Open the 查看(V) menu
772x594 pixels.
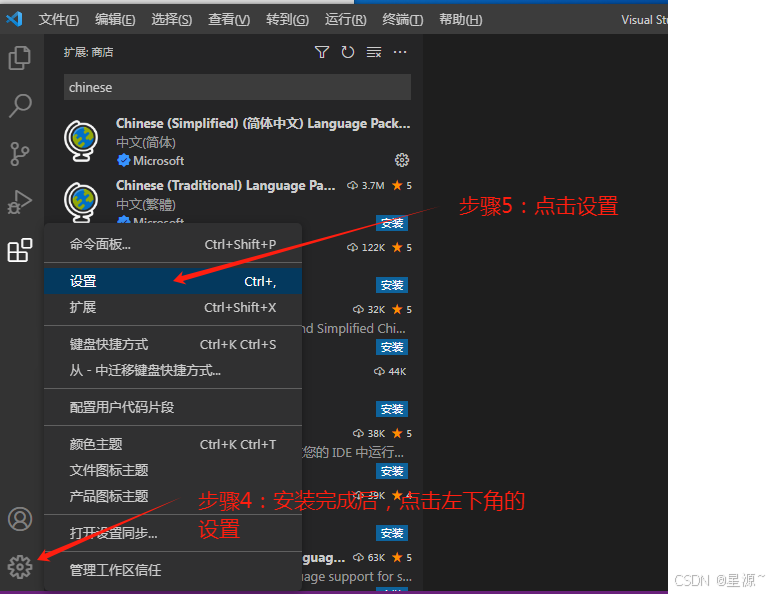pos(229,20)
